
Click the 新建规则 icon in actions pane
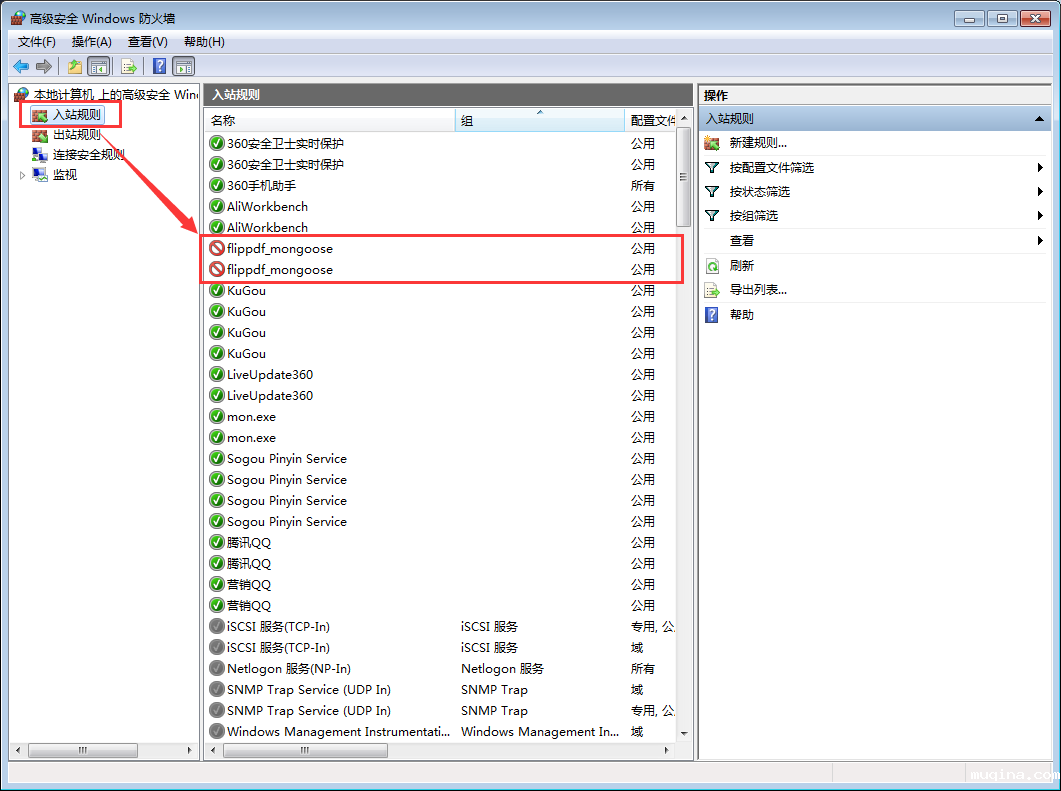712,143
